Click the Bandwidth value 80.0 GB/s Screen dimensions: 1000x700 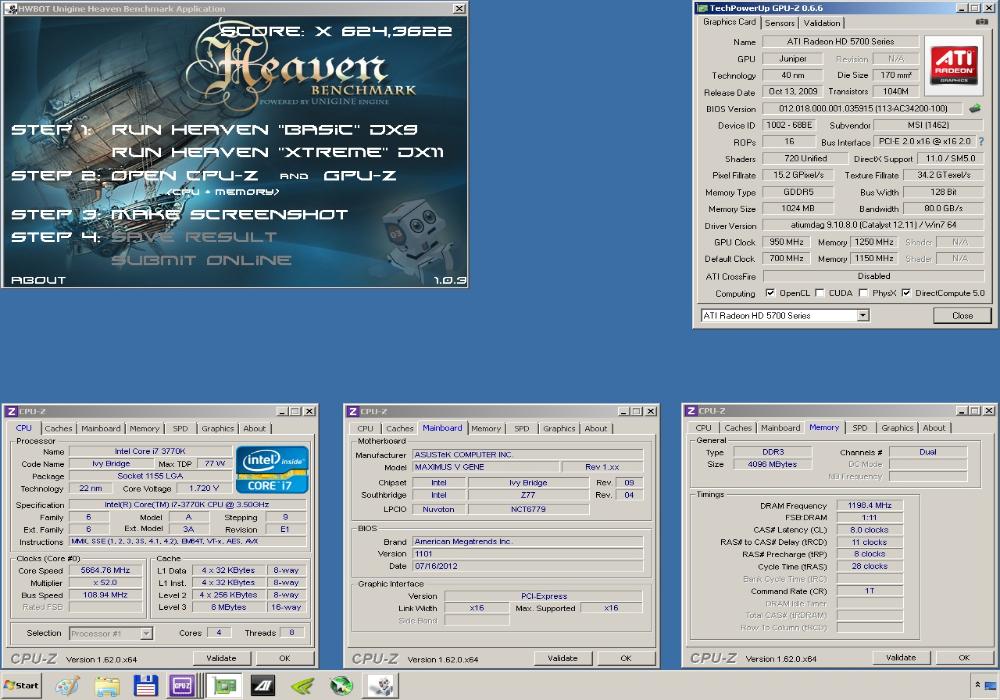[943, 208]
